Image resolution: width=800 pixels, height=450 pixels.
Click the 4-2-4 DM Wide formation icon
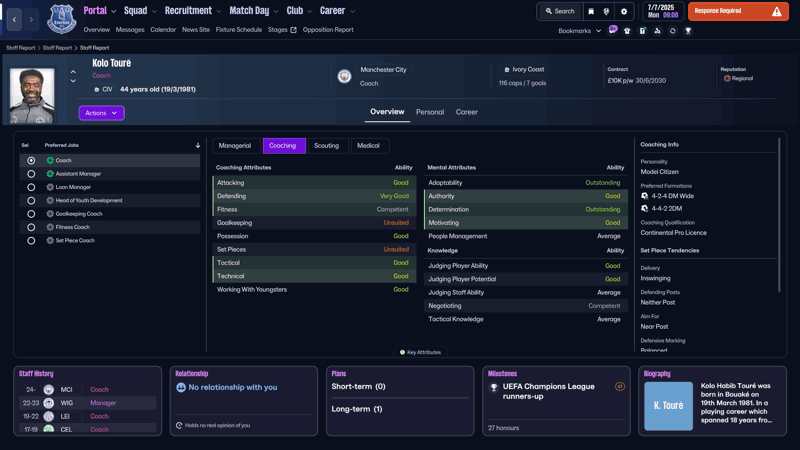pyautogui.click(x=644, y=196)
